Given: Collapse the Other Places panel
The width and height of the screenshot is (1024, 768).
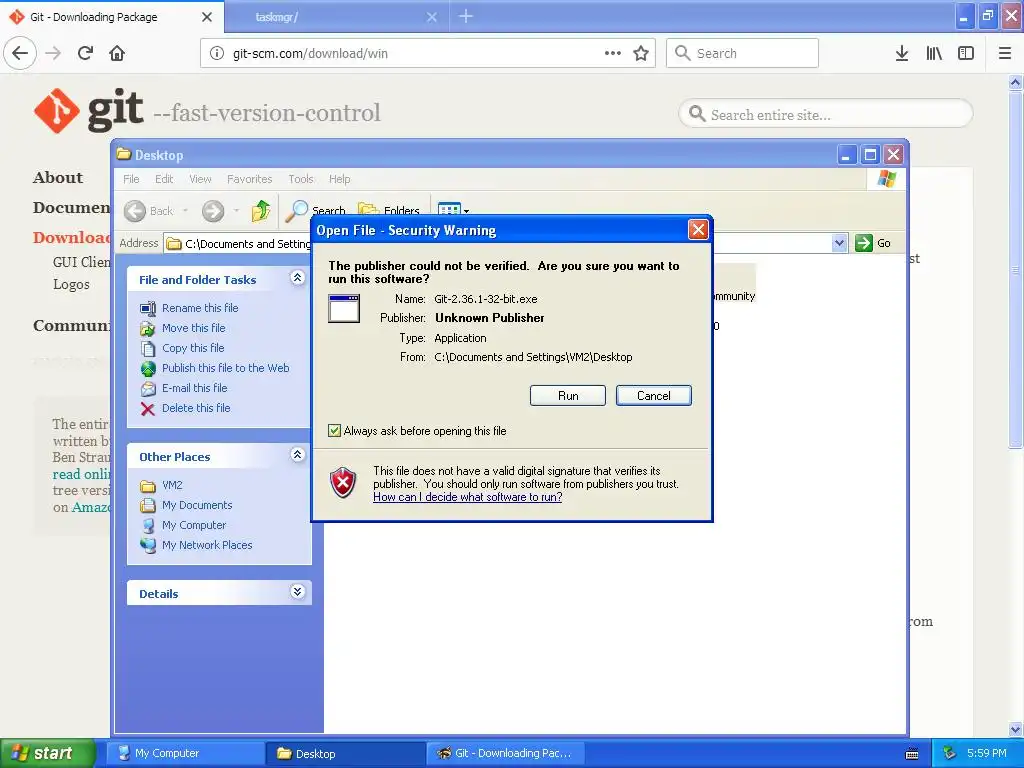Looking at the screenshot, I should [x=297, y=455].
